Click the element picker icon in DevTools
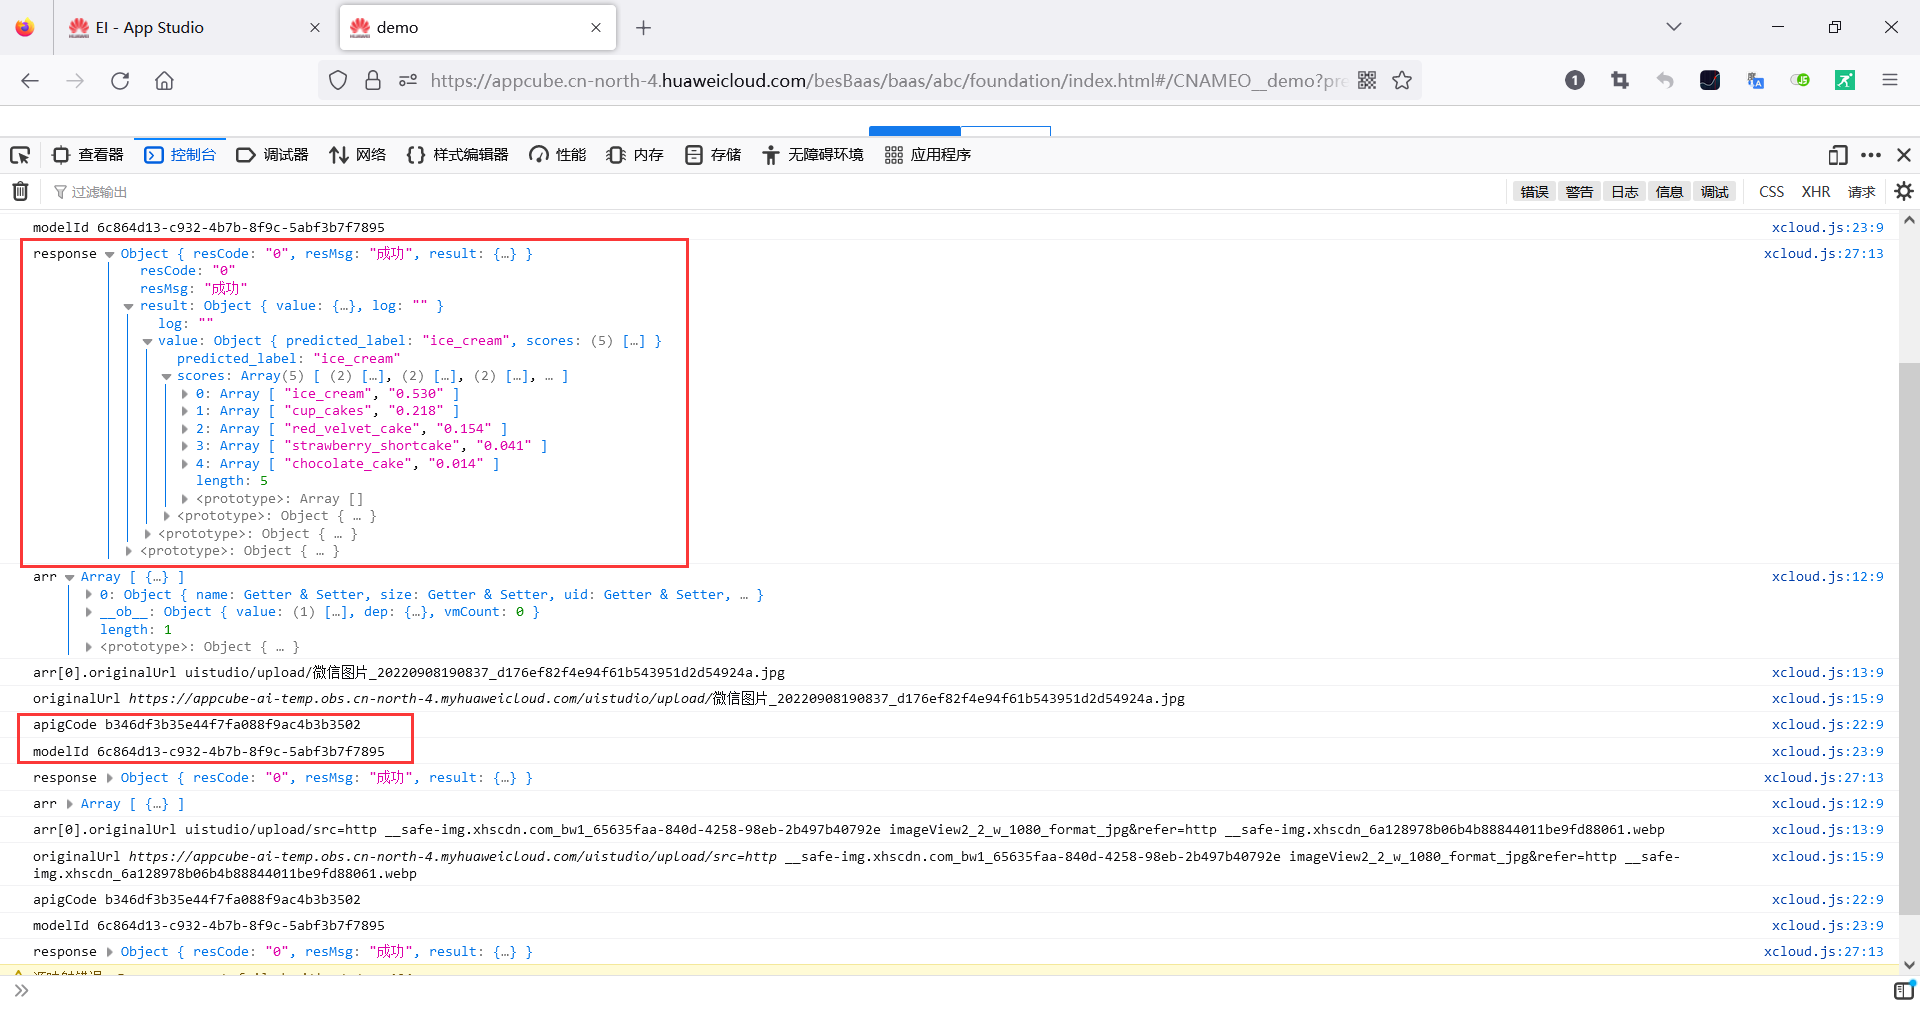This screenshot has width=1920, height=1030. coord(20,155)
